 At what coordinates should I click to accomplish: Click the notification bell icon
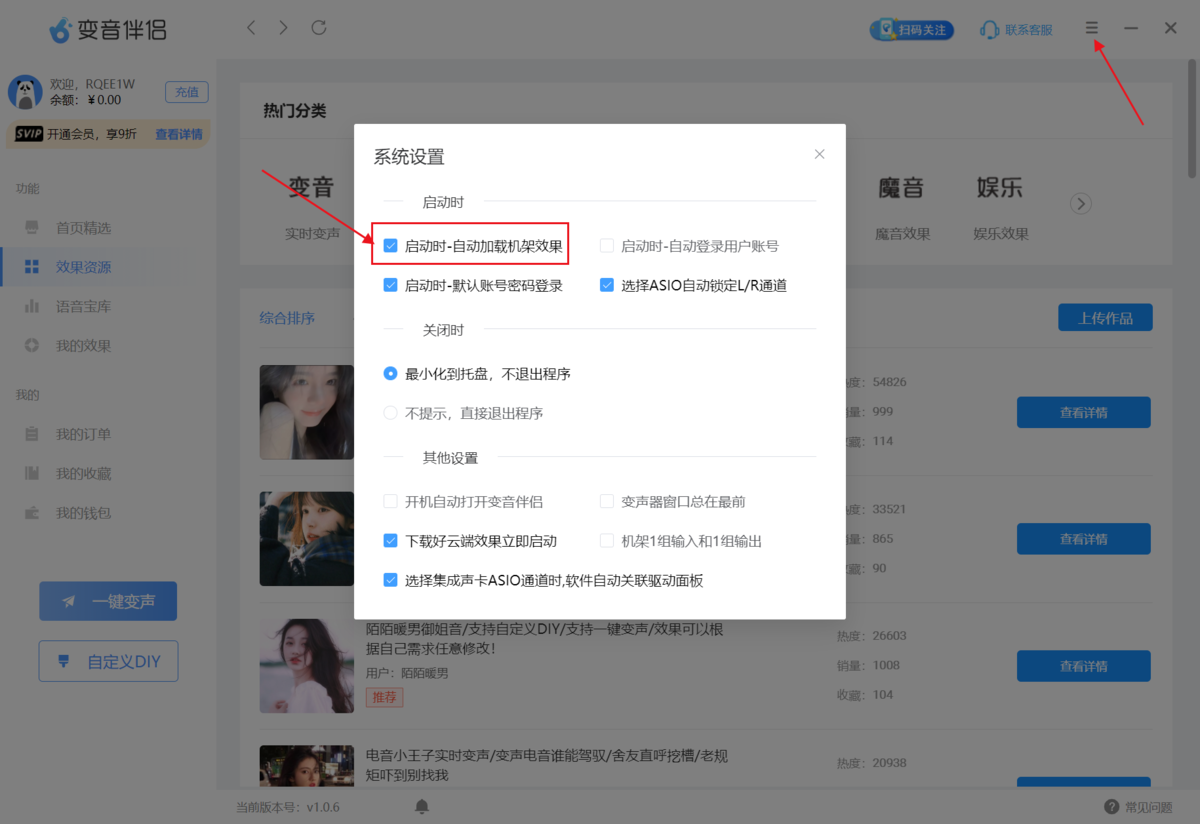point(422,806)
